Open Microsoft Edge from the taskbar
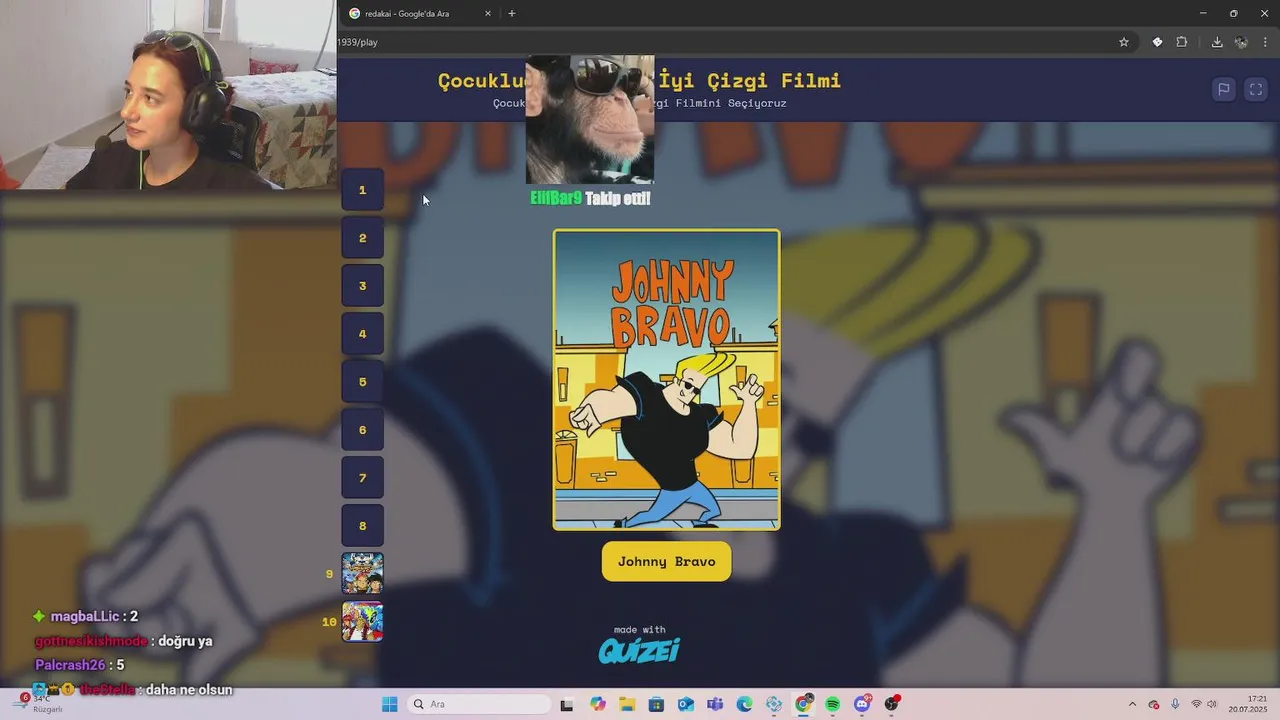 (x=744, y=704)
